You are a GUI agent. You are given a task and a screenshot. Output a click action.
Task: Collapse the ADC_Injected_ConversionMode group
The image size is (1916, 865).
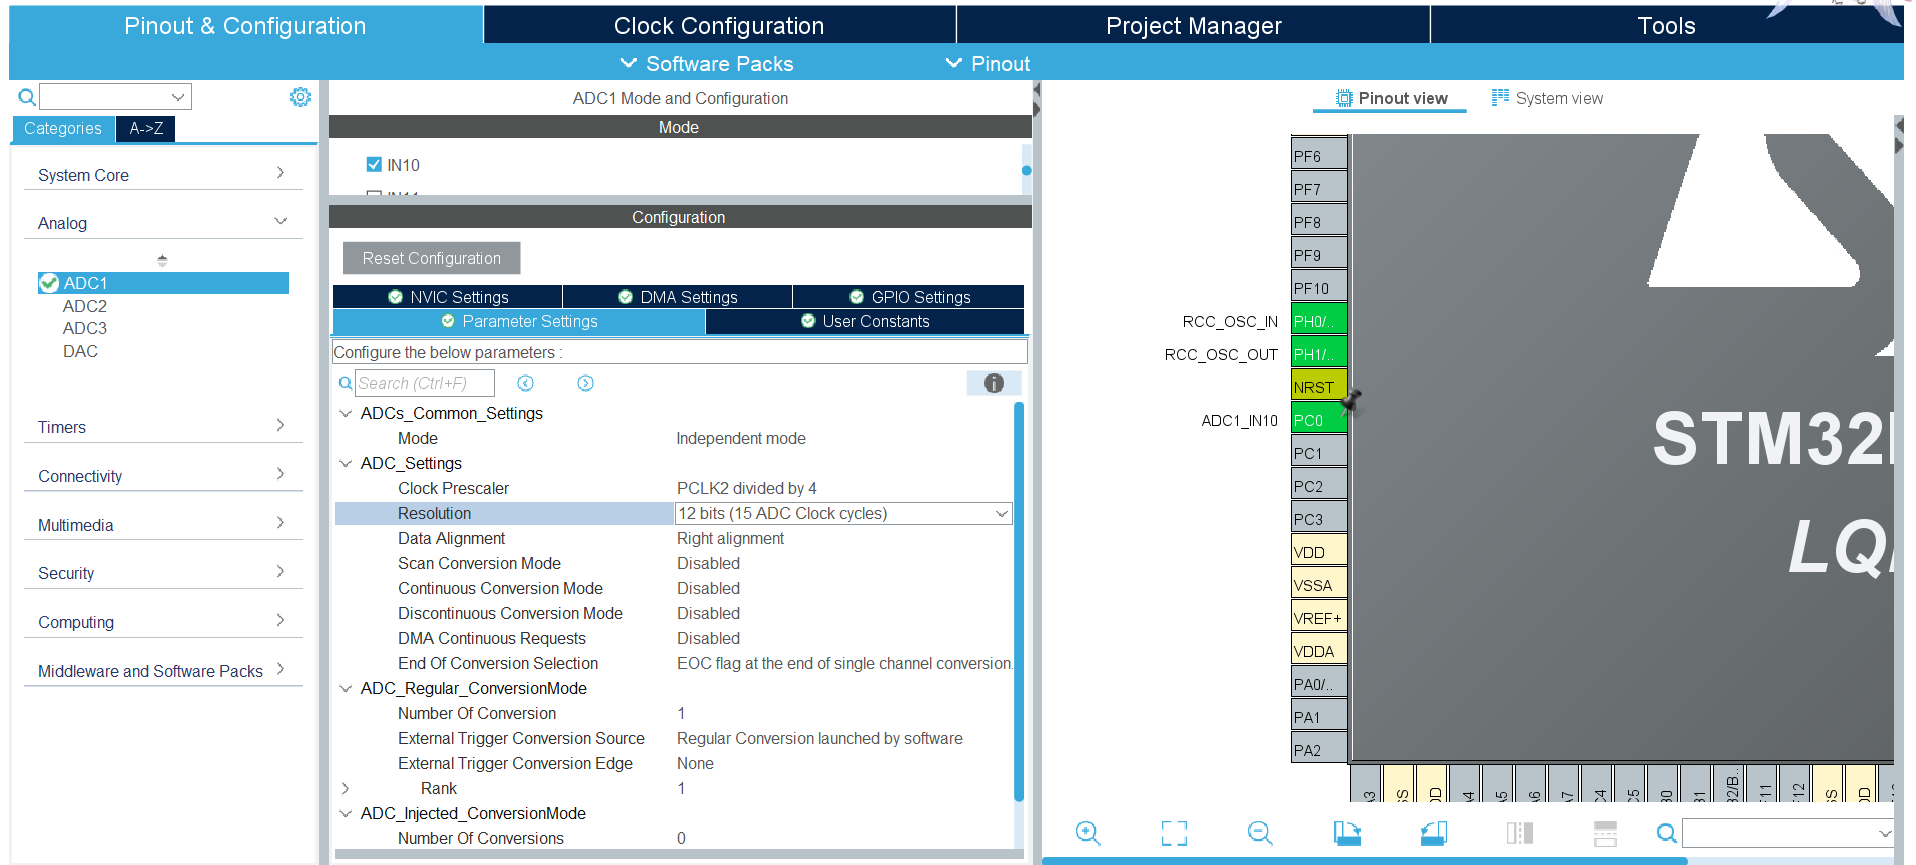(346, 813)
